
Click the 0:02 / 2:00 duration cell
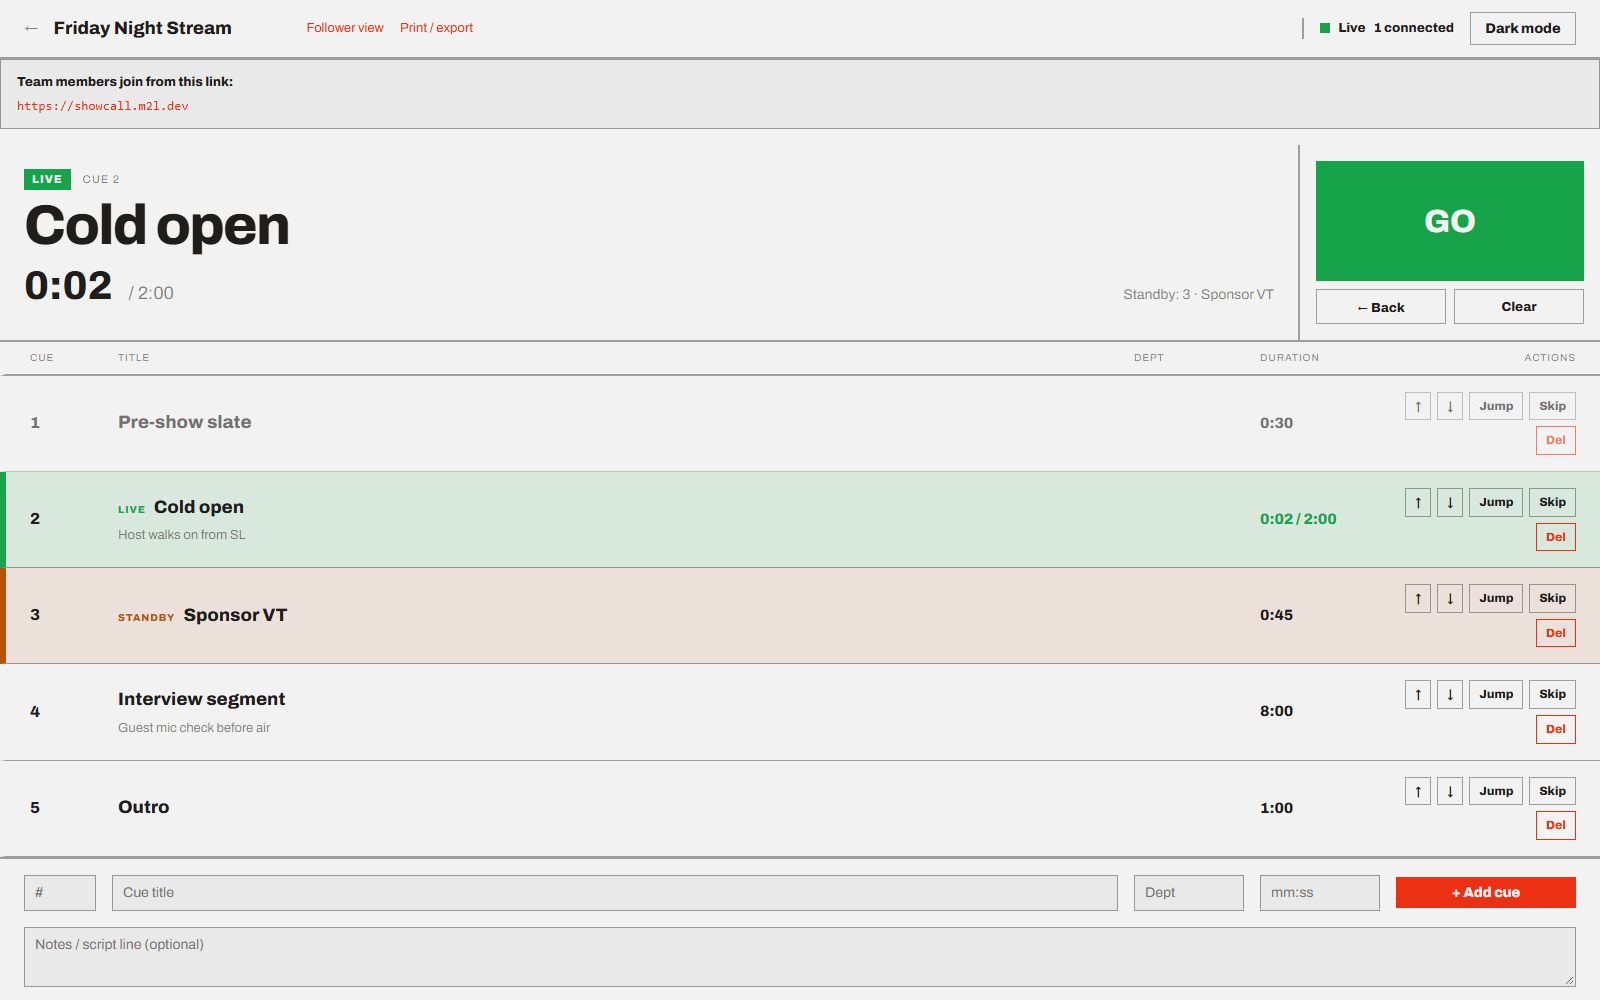(1298, 519)
